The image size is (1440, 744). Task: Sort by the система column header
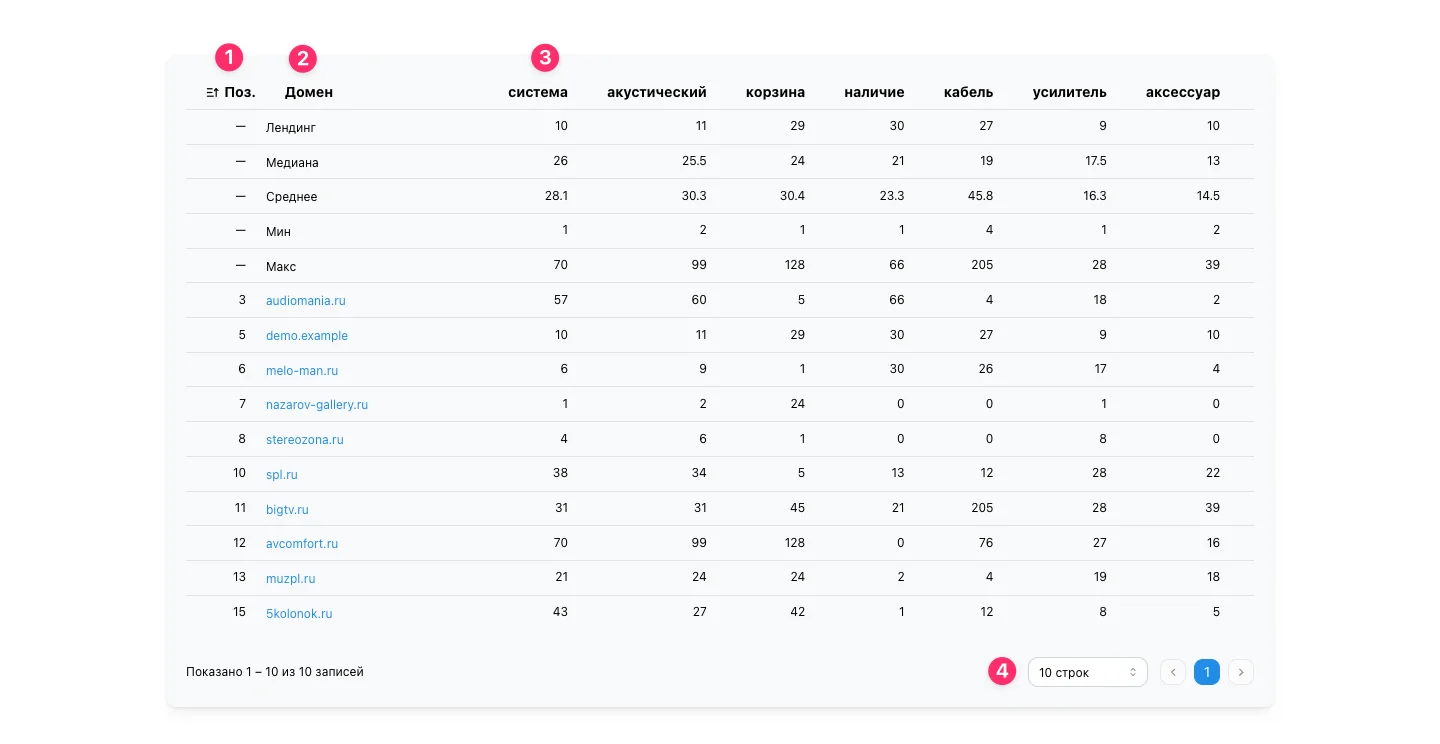click(x=538, y=92)
